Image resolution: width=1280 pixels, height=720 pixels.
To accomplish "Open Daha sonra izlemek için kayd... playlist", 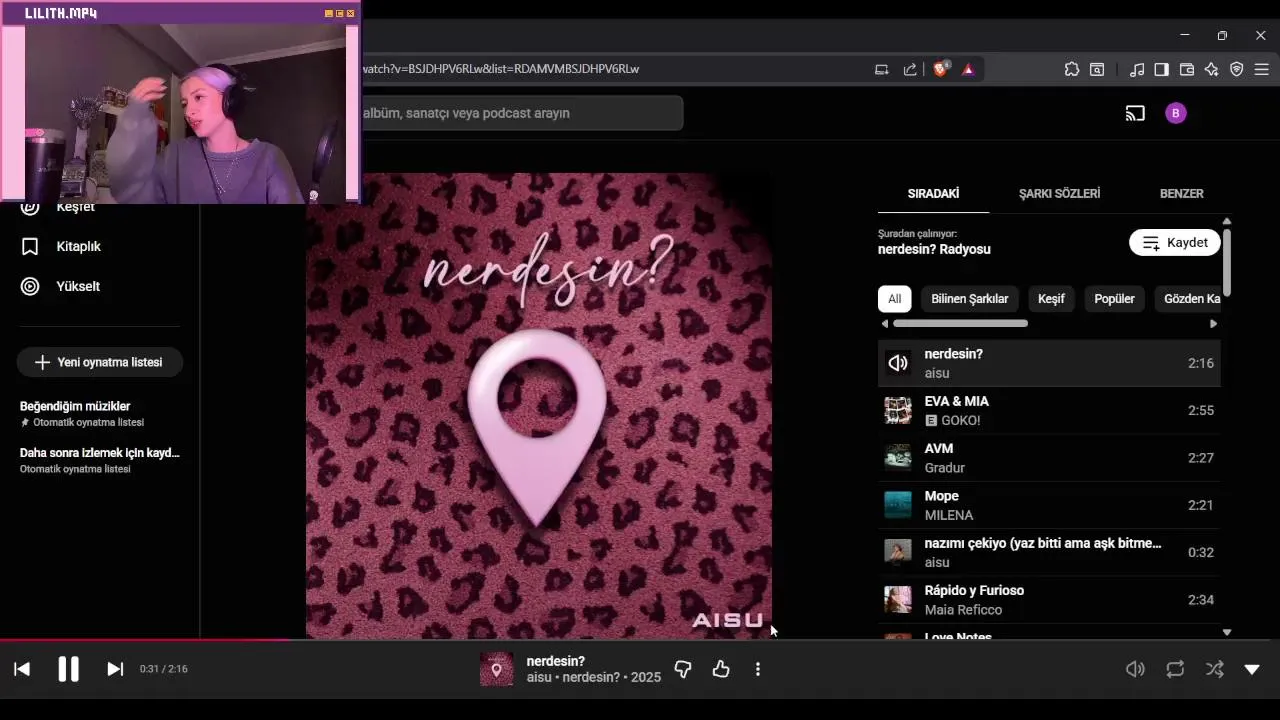I will pyautogui.click(x=100, y=460).
